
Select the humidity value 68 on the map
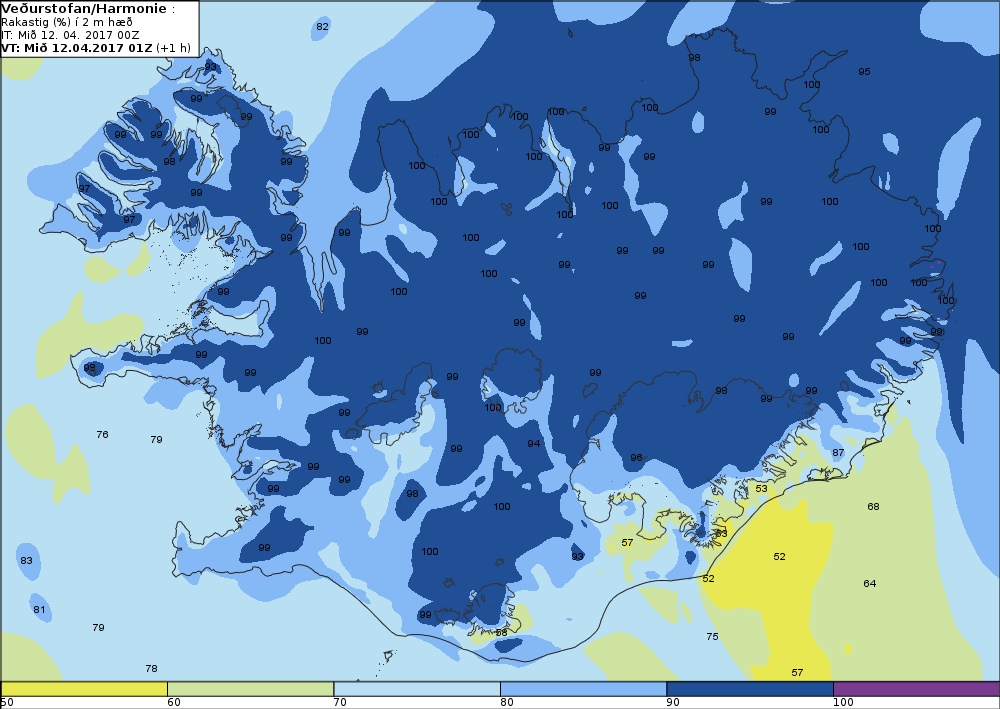873,506
